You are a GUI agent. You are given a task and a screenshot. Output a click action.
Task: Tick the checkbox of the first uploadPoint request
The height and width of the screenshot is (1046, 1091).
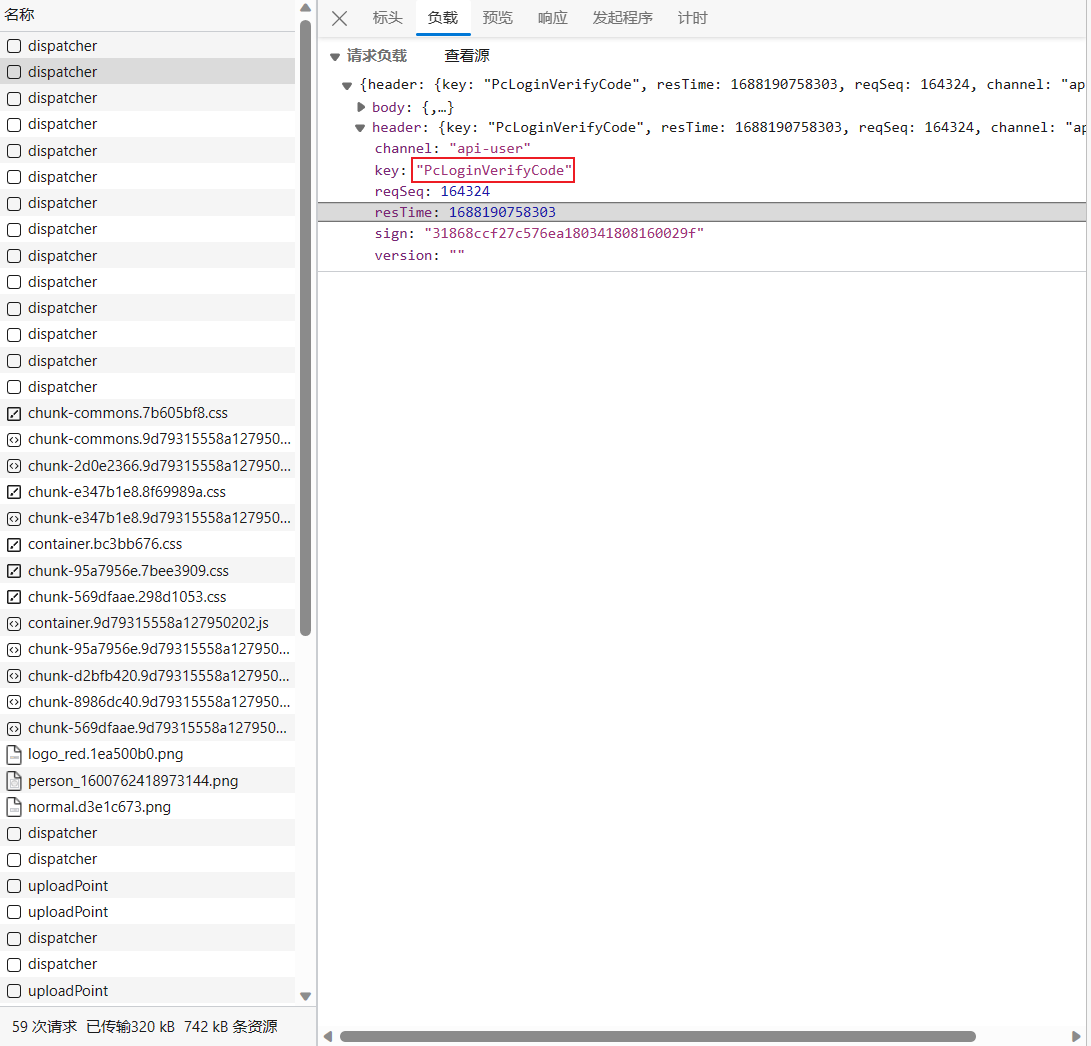click(x=14, y=886)
